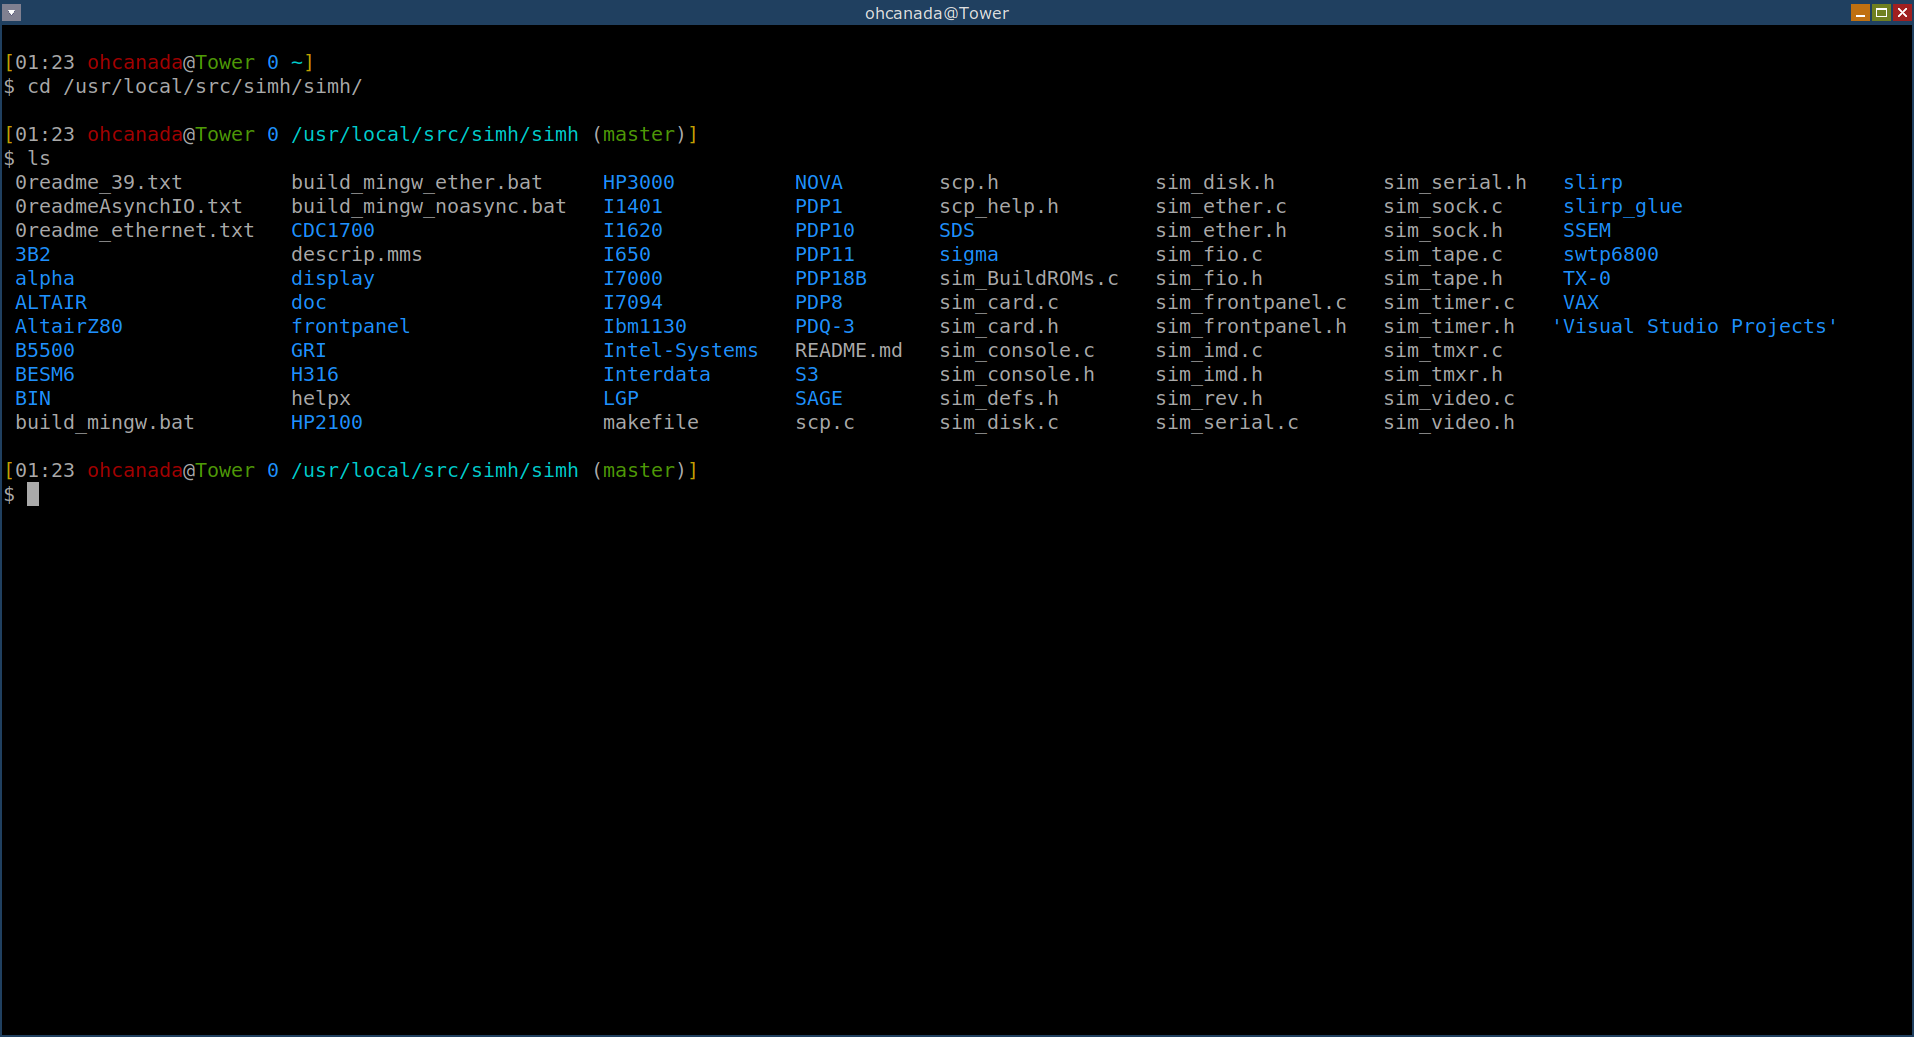Click the 'SDS' directory name
This screenshot has height=1037, width=1914.
pos(957,231)
